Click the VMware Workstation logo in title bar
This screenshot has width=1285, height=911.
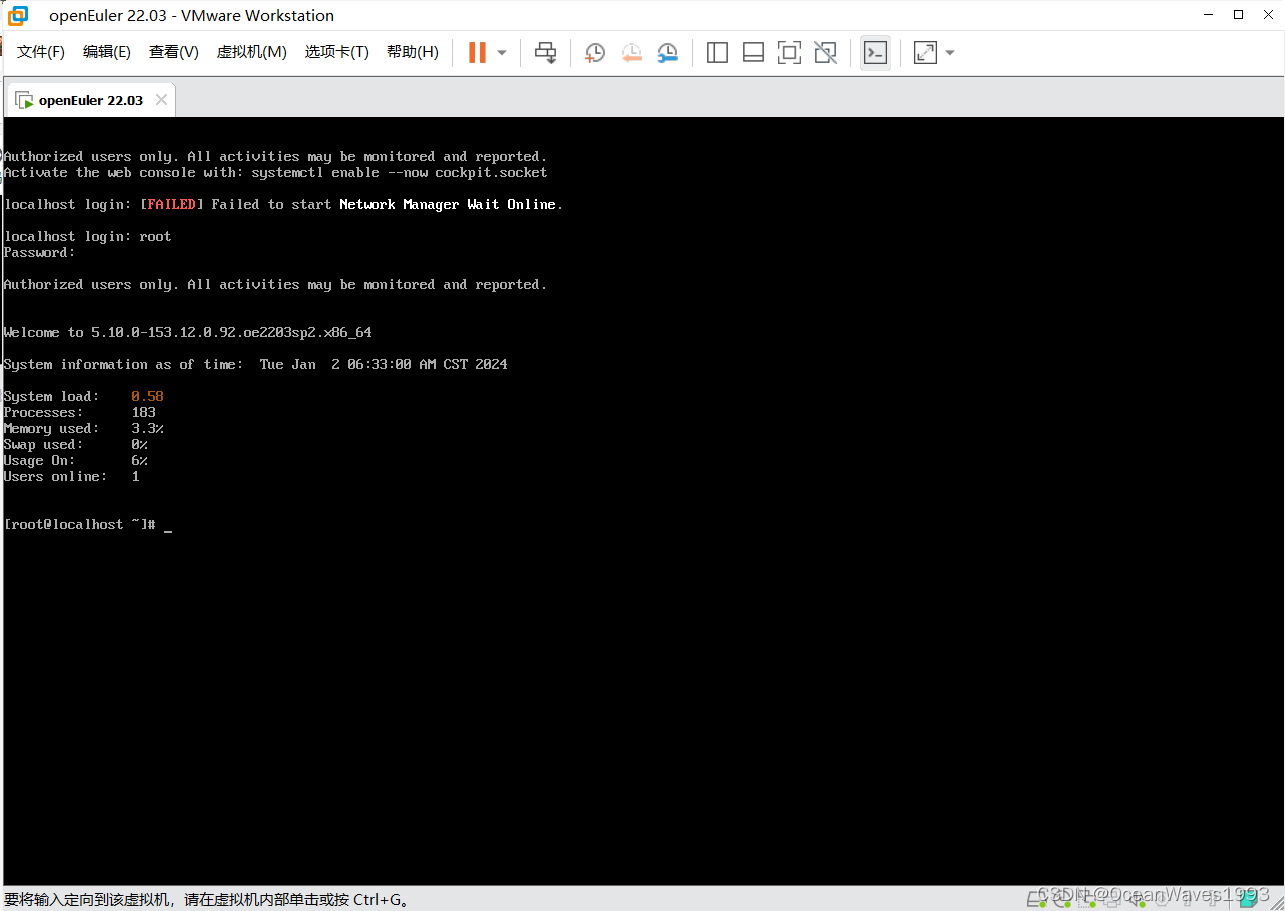click(x=18, y=15)
